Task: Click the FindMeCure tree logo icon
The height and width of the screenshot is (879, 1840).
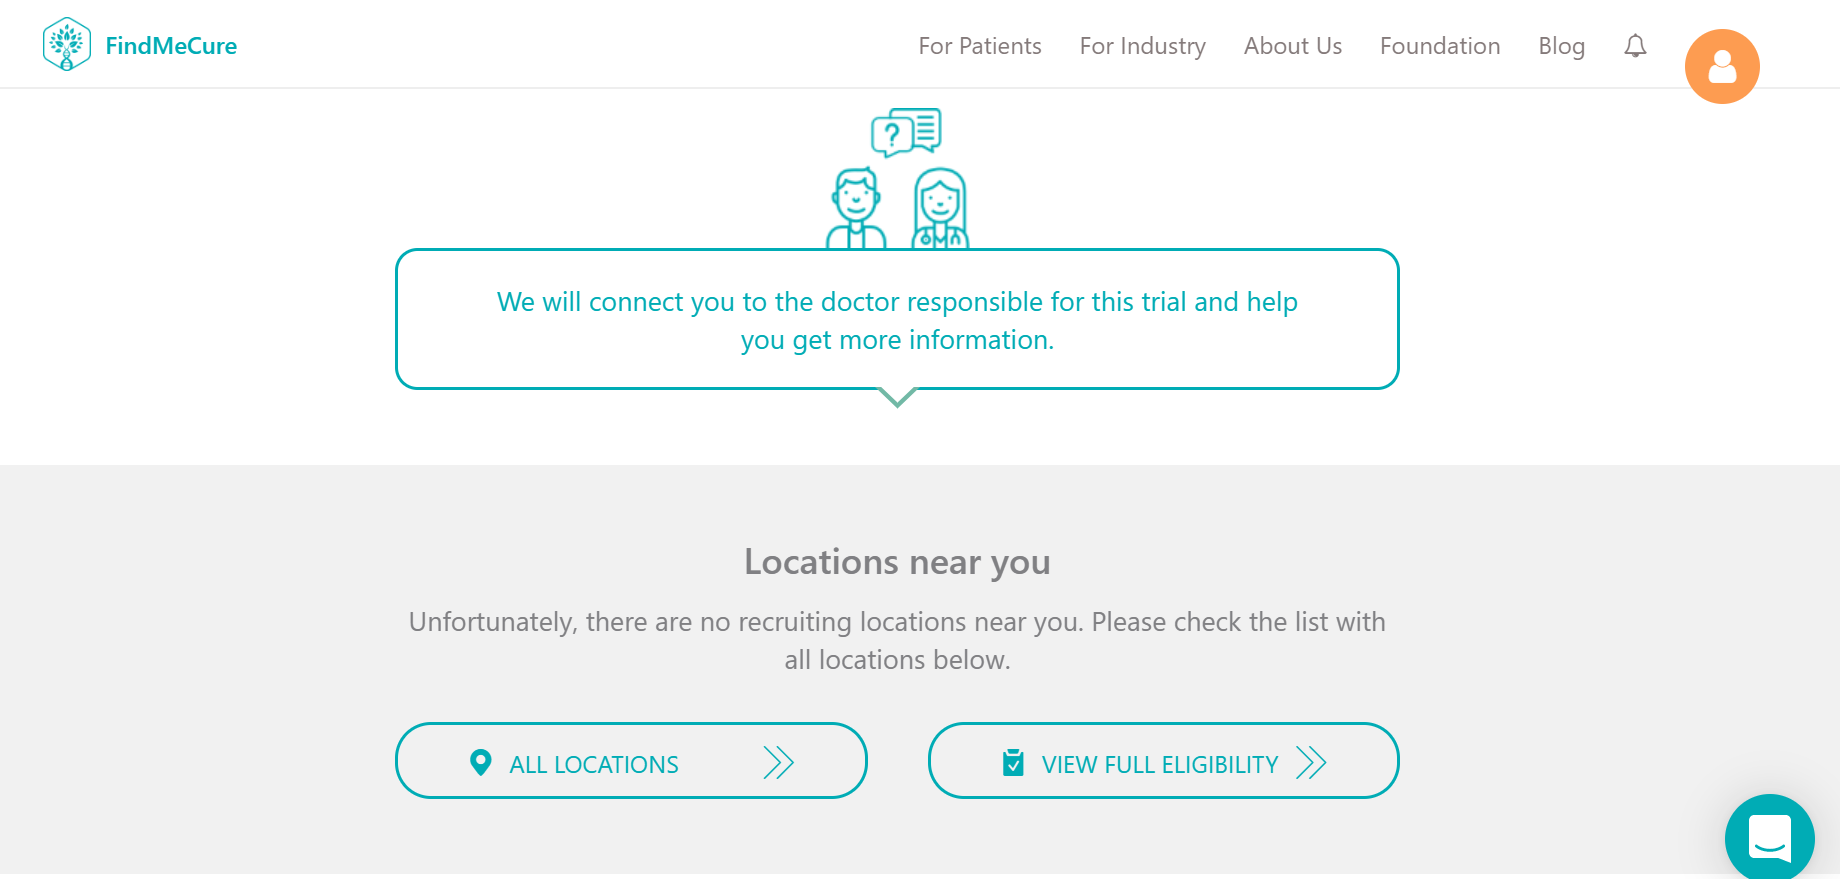Action: coord(67,45)
